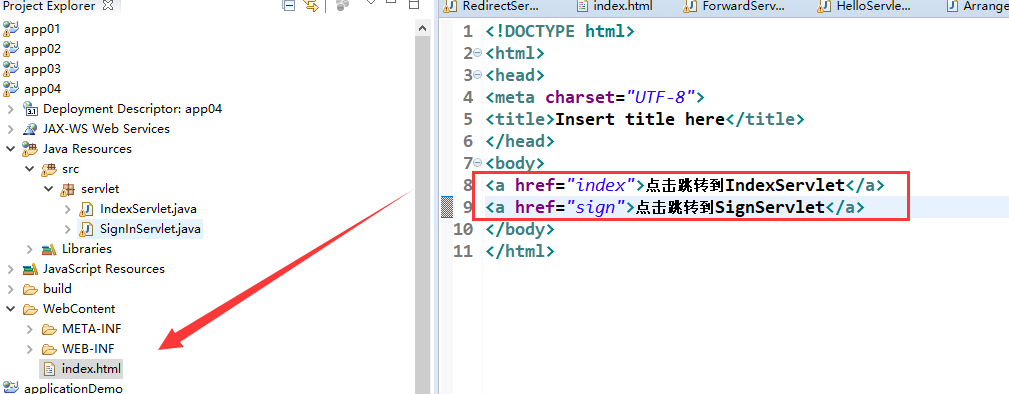This screenshot has width=1009, height=394.
Task: Expand the JAX-WS Web Services node
Action: pos(10,129)
